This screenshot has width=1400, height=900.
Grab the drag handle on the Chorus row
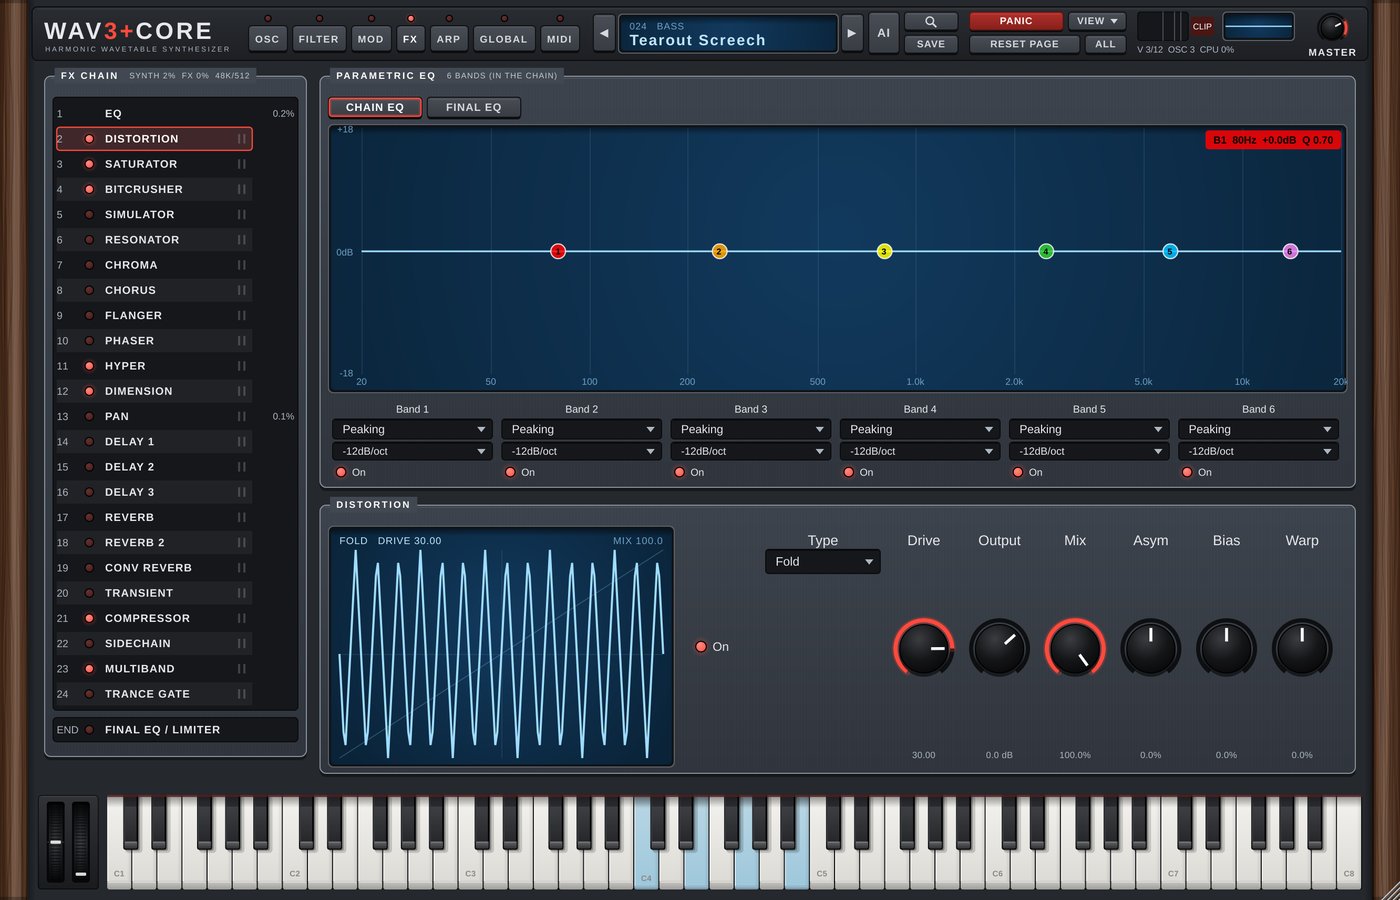click(x=241, y=290)
